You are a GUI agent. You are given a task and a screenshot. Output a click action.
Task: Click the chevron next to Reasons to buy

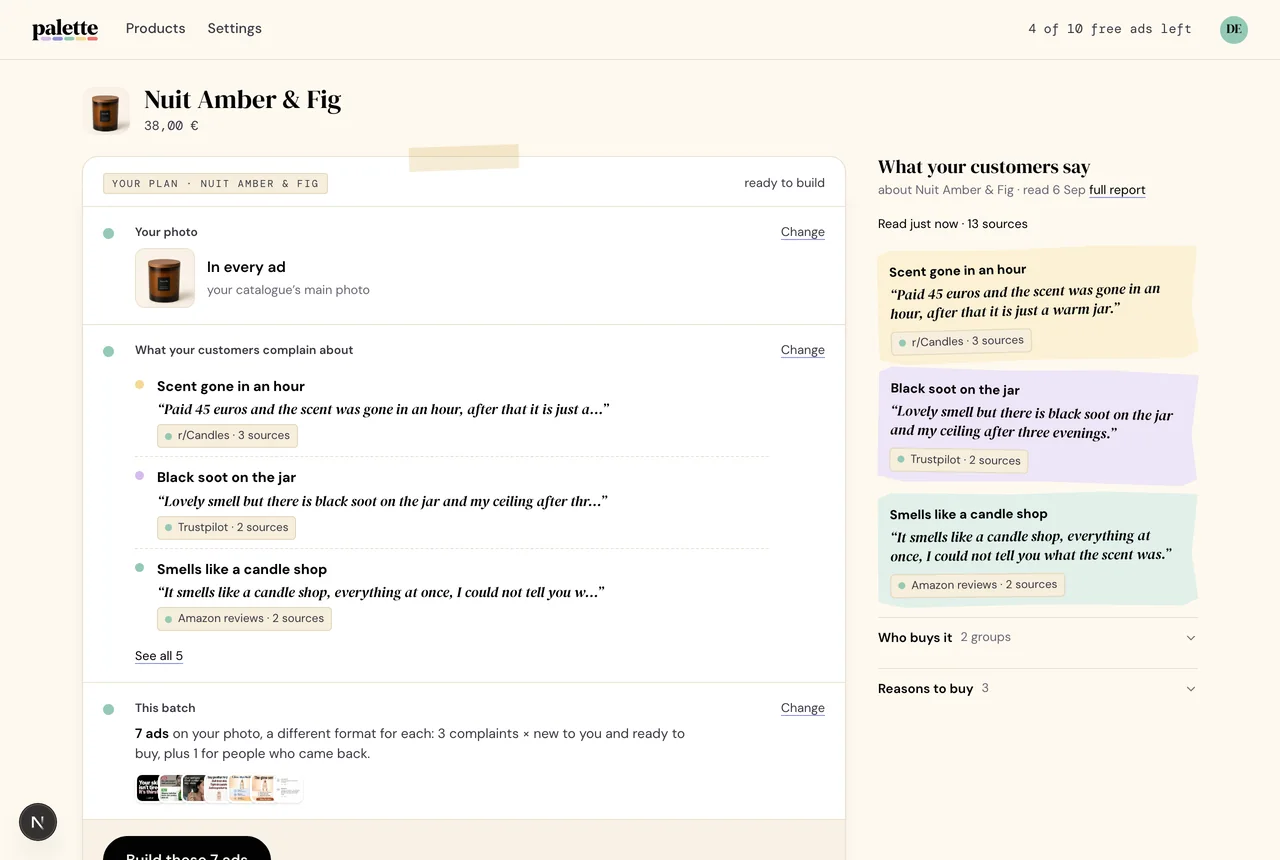click(1190, 689)
